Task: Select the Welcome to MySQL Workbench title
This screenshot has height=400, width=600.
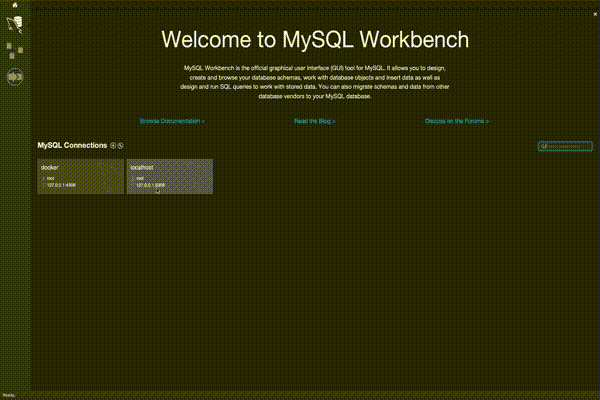Action: tap(315, 39)
